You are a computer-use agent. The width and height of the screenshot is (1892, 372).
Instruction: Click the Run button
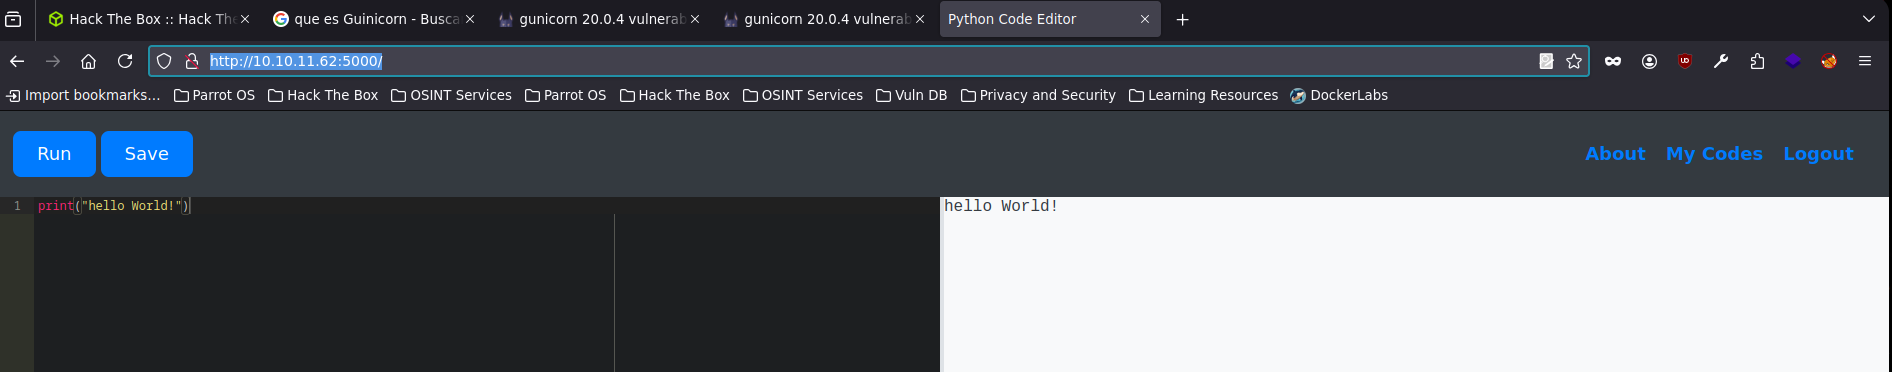pyautogui.click(x=54, y=154)
